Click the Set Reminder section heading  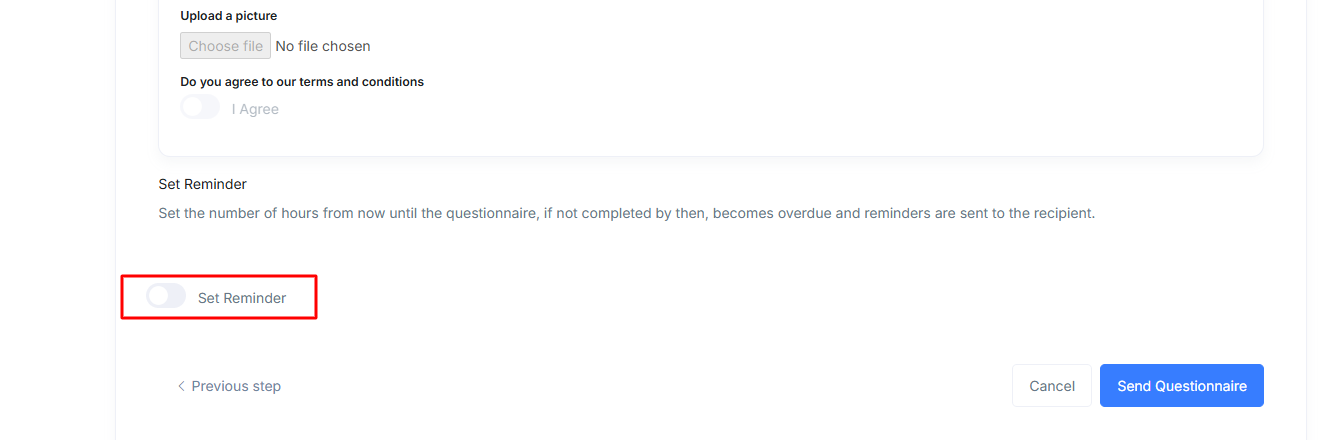[x=202, y=184]
